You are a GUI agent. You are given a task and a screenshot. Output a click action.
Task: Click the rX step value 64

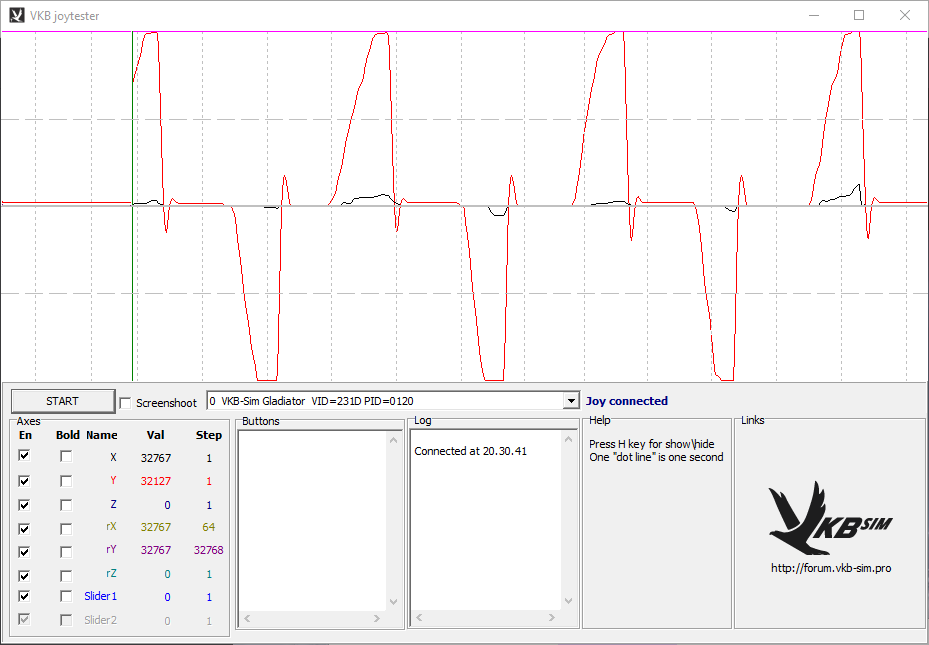coord(209,527)
